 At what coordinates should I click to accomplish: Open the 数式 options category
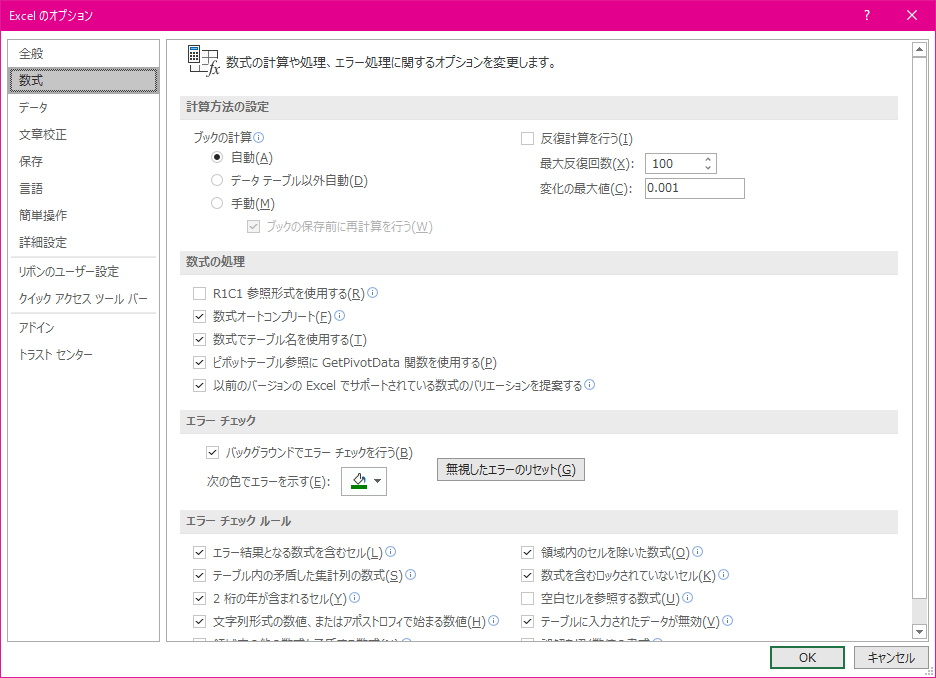tap(84, 81)
